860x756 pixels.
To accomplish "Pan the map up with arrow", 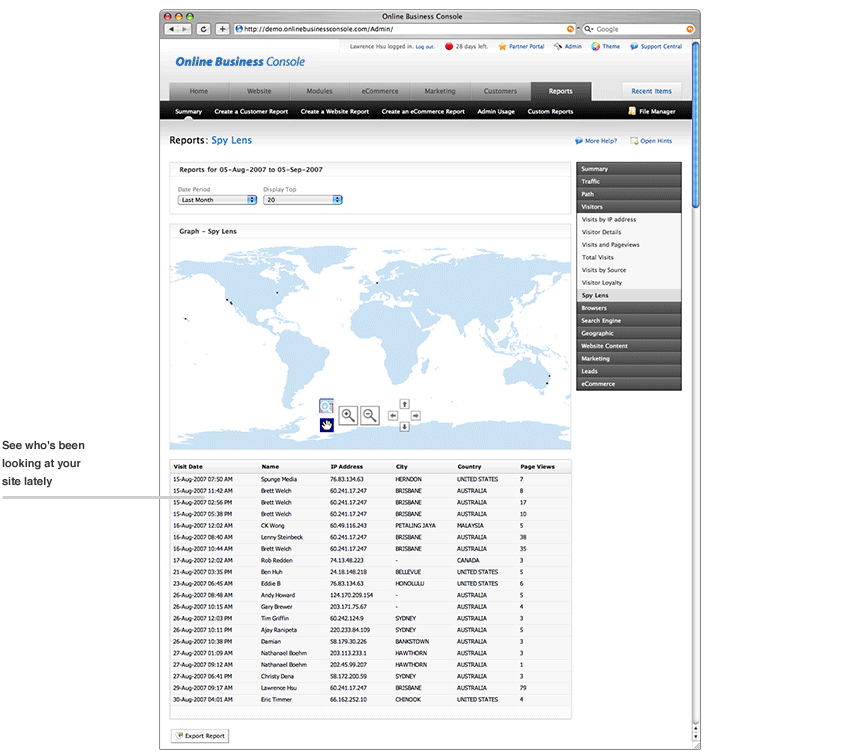I will point(404,403).
